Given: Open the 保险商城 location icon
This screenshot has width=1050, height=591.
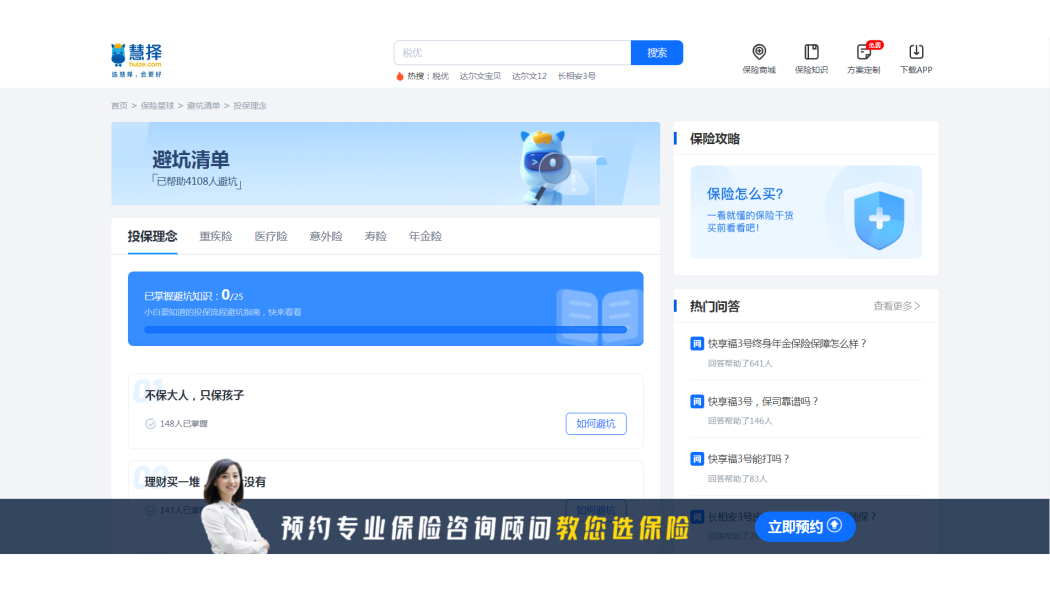Looking at the screenshot, I should click(x=759, y=52).
